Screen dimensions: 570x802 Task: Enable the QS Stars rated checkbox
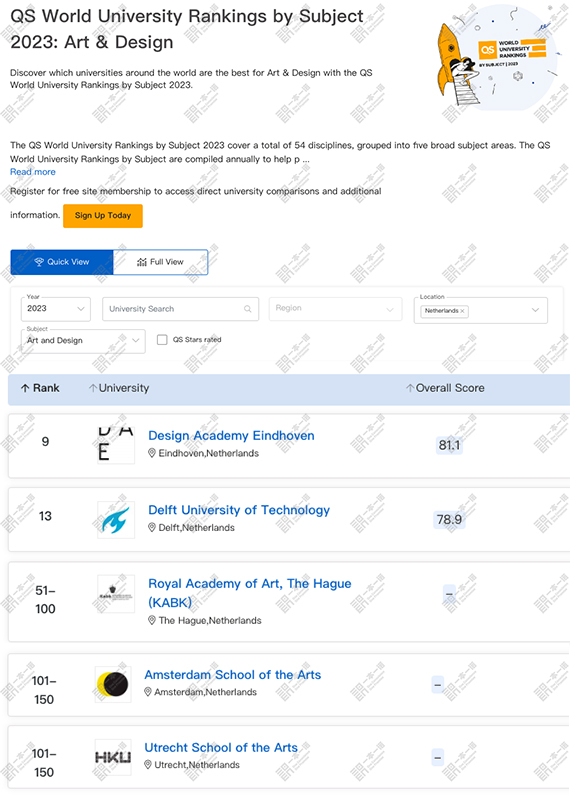click(162, 340)
